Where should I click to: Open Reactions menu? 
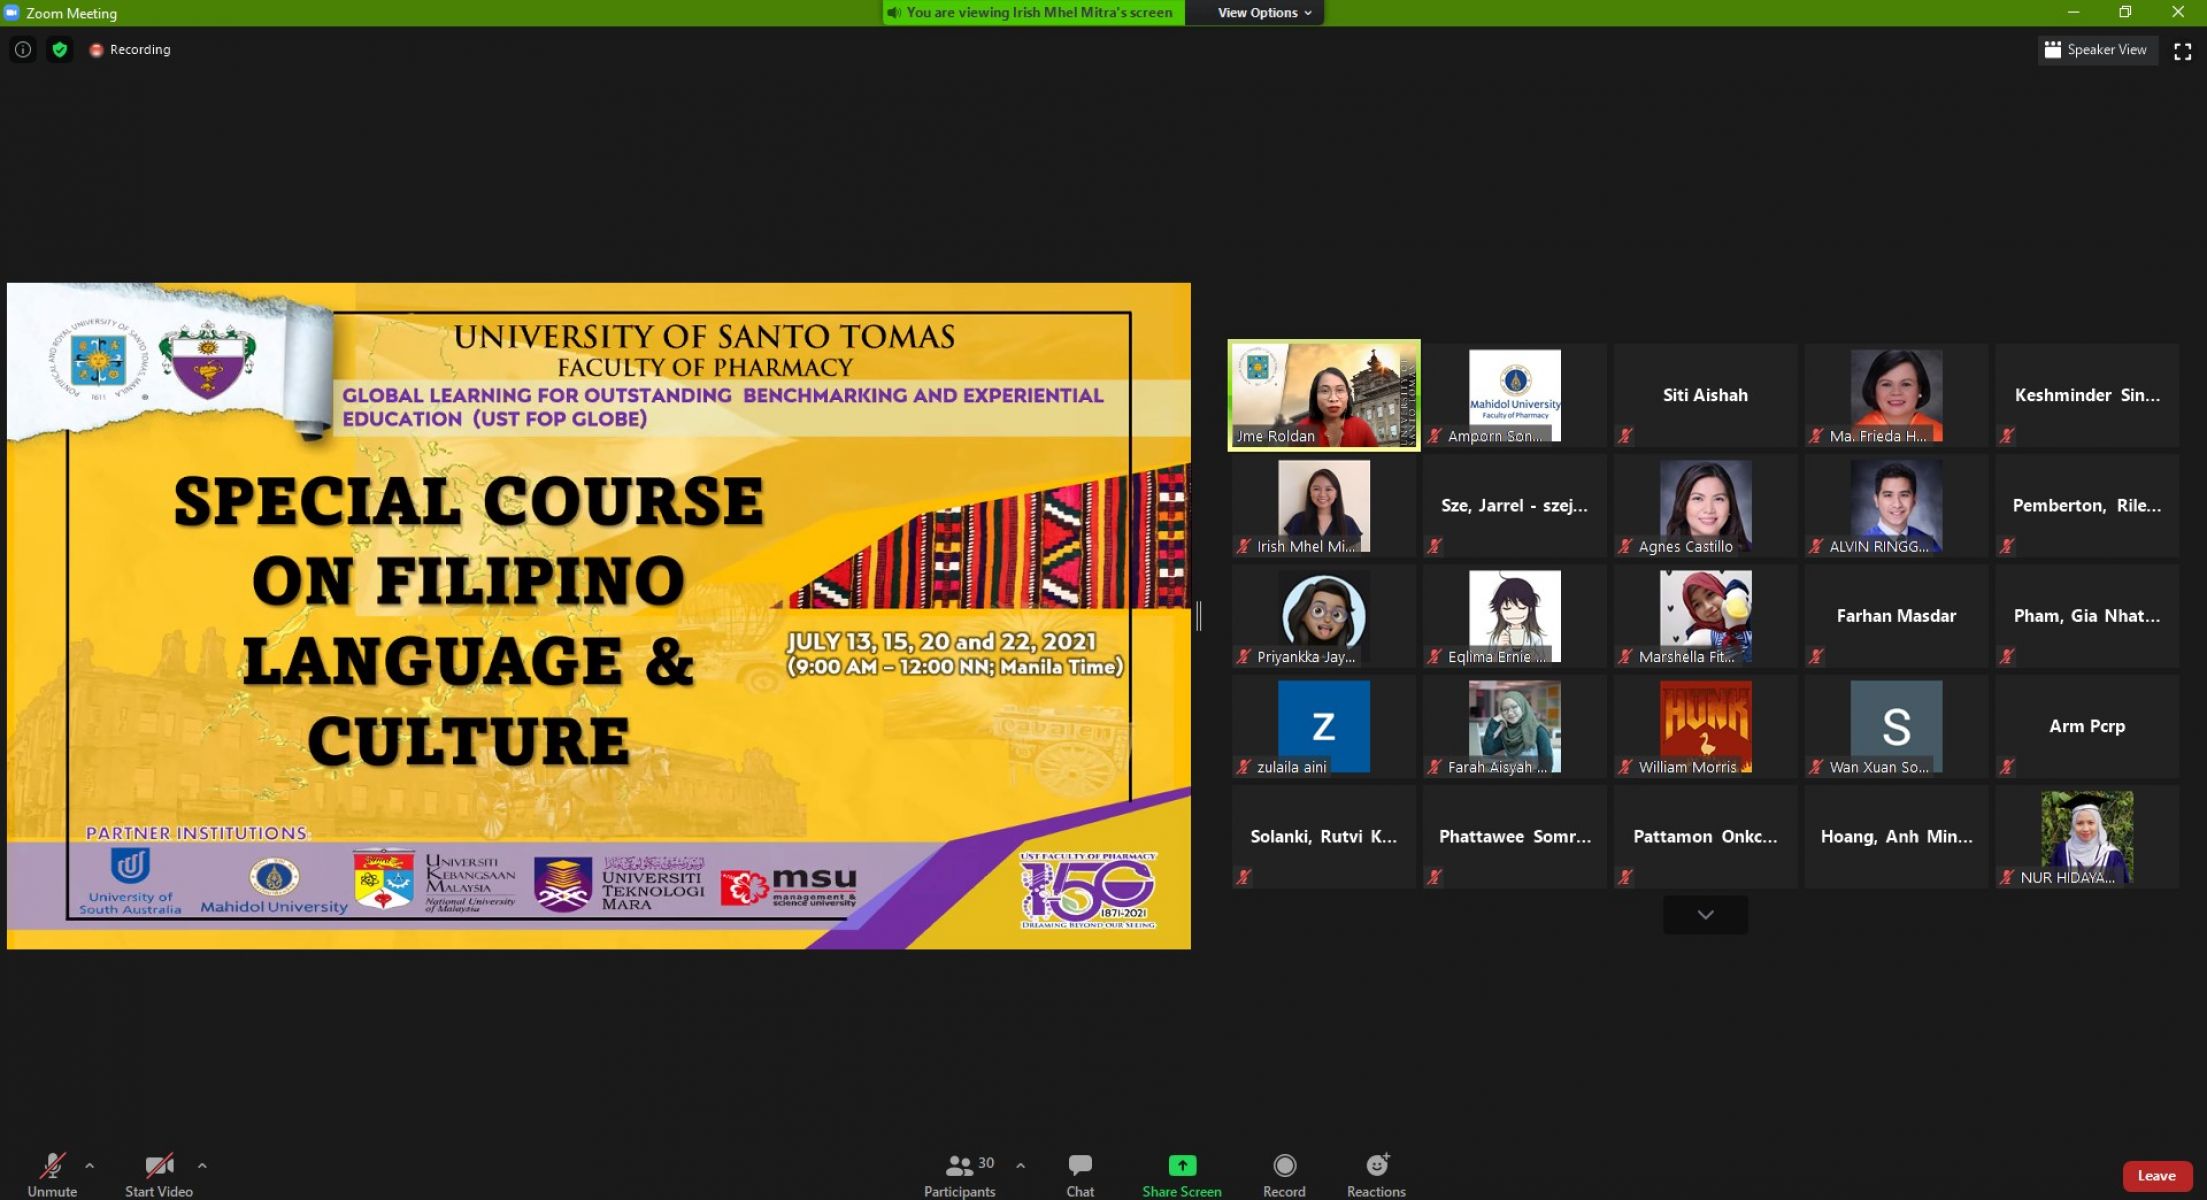(1376, 1174)
